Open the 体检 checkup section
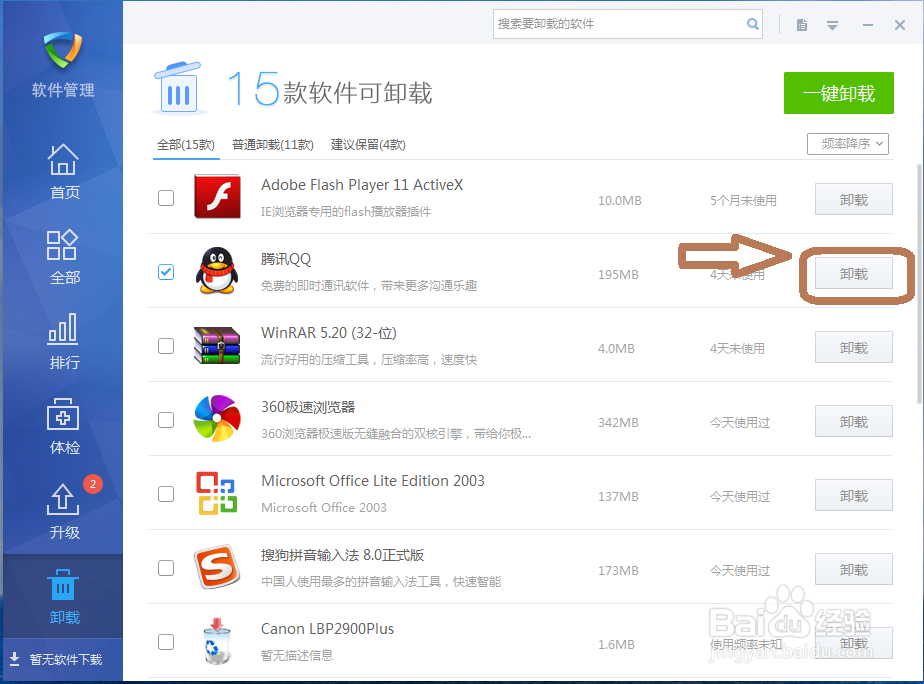 pyautogui.click(x=64, y=427)
